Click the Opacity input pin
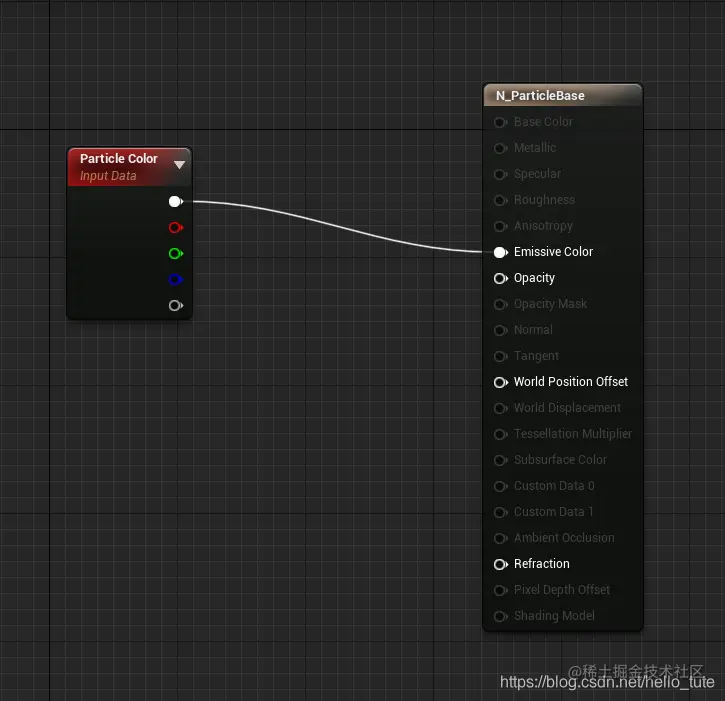Image resolution: width=725 pixels, height=701 pixels. click(500, 278)
